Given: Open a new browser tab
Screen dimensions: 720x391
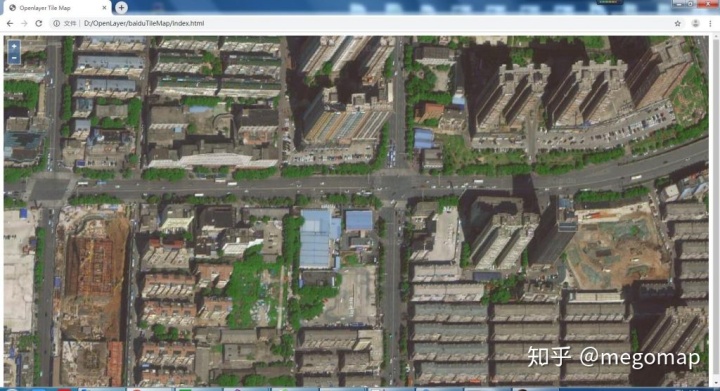Looking at the screenshot, I should [121, 7].
